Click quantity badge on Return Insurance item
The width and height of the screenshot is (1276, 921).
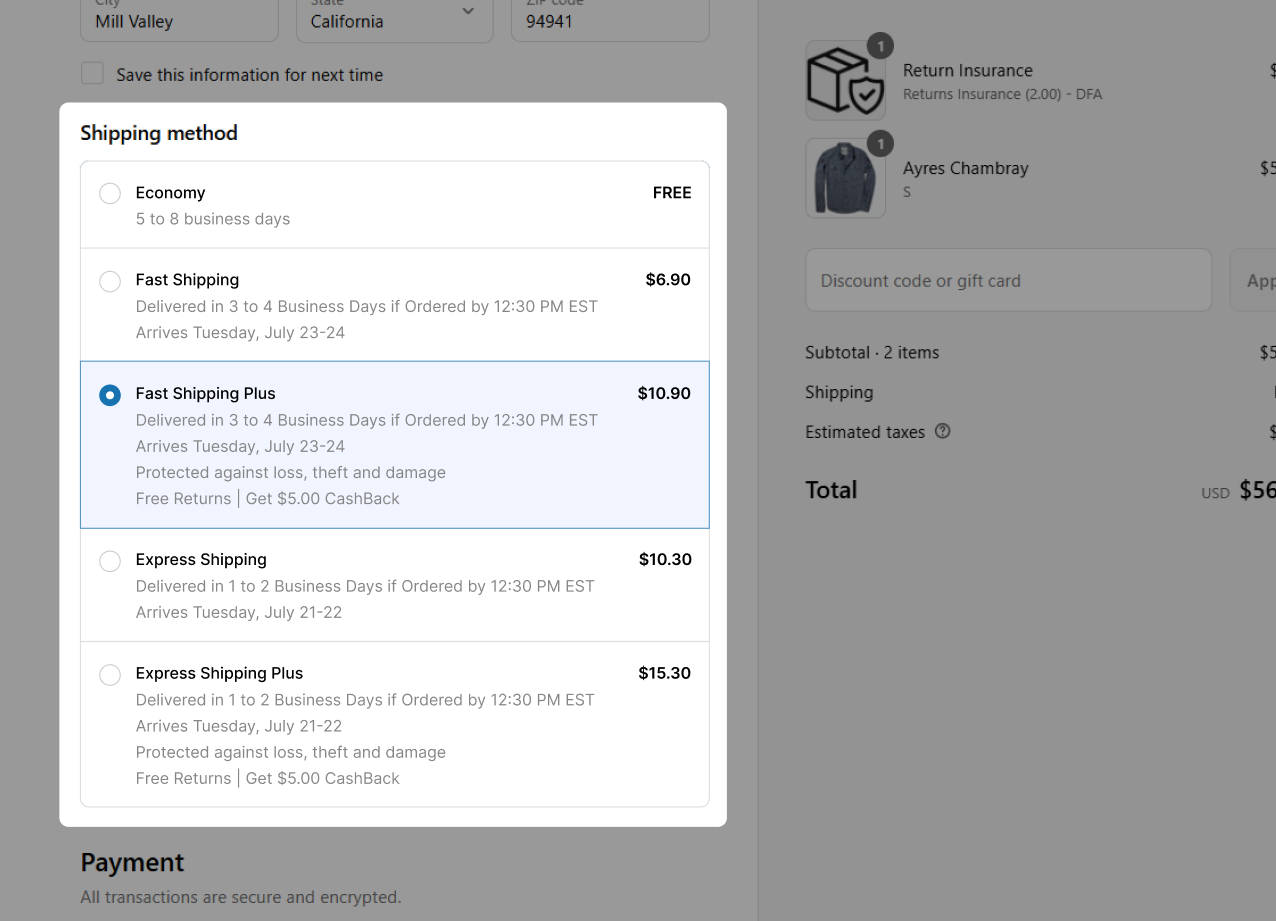[x=880, y=46]
